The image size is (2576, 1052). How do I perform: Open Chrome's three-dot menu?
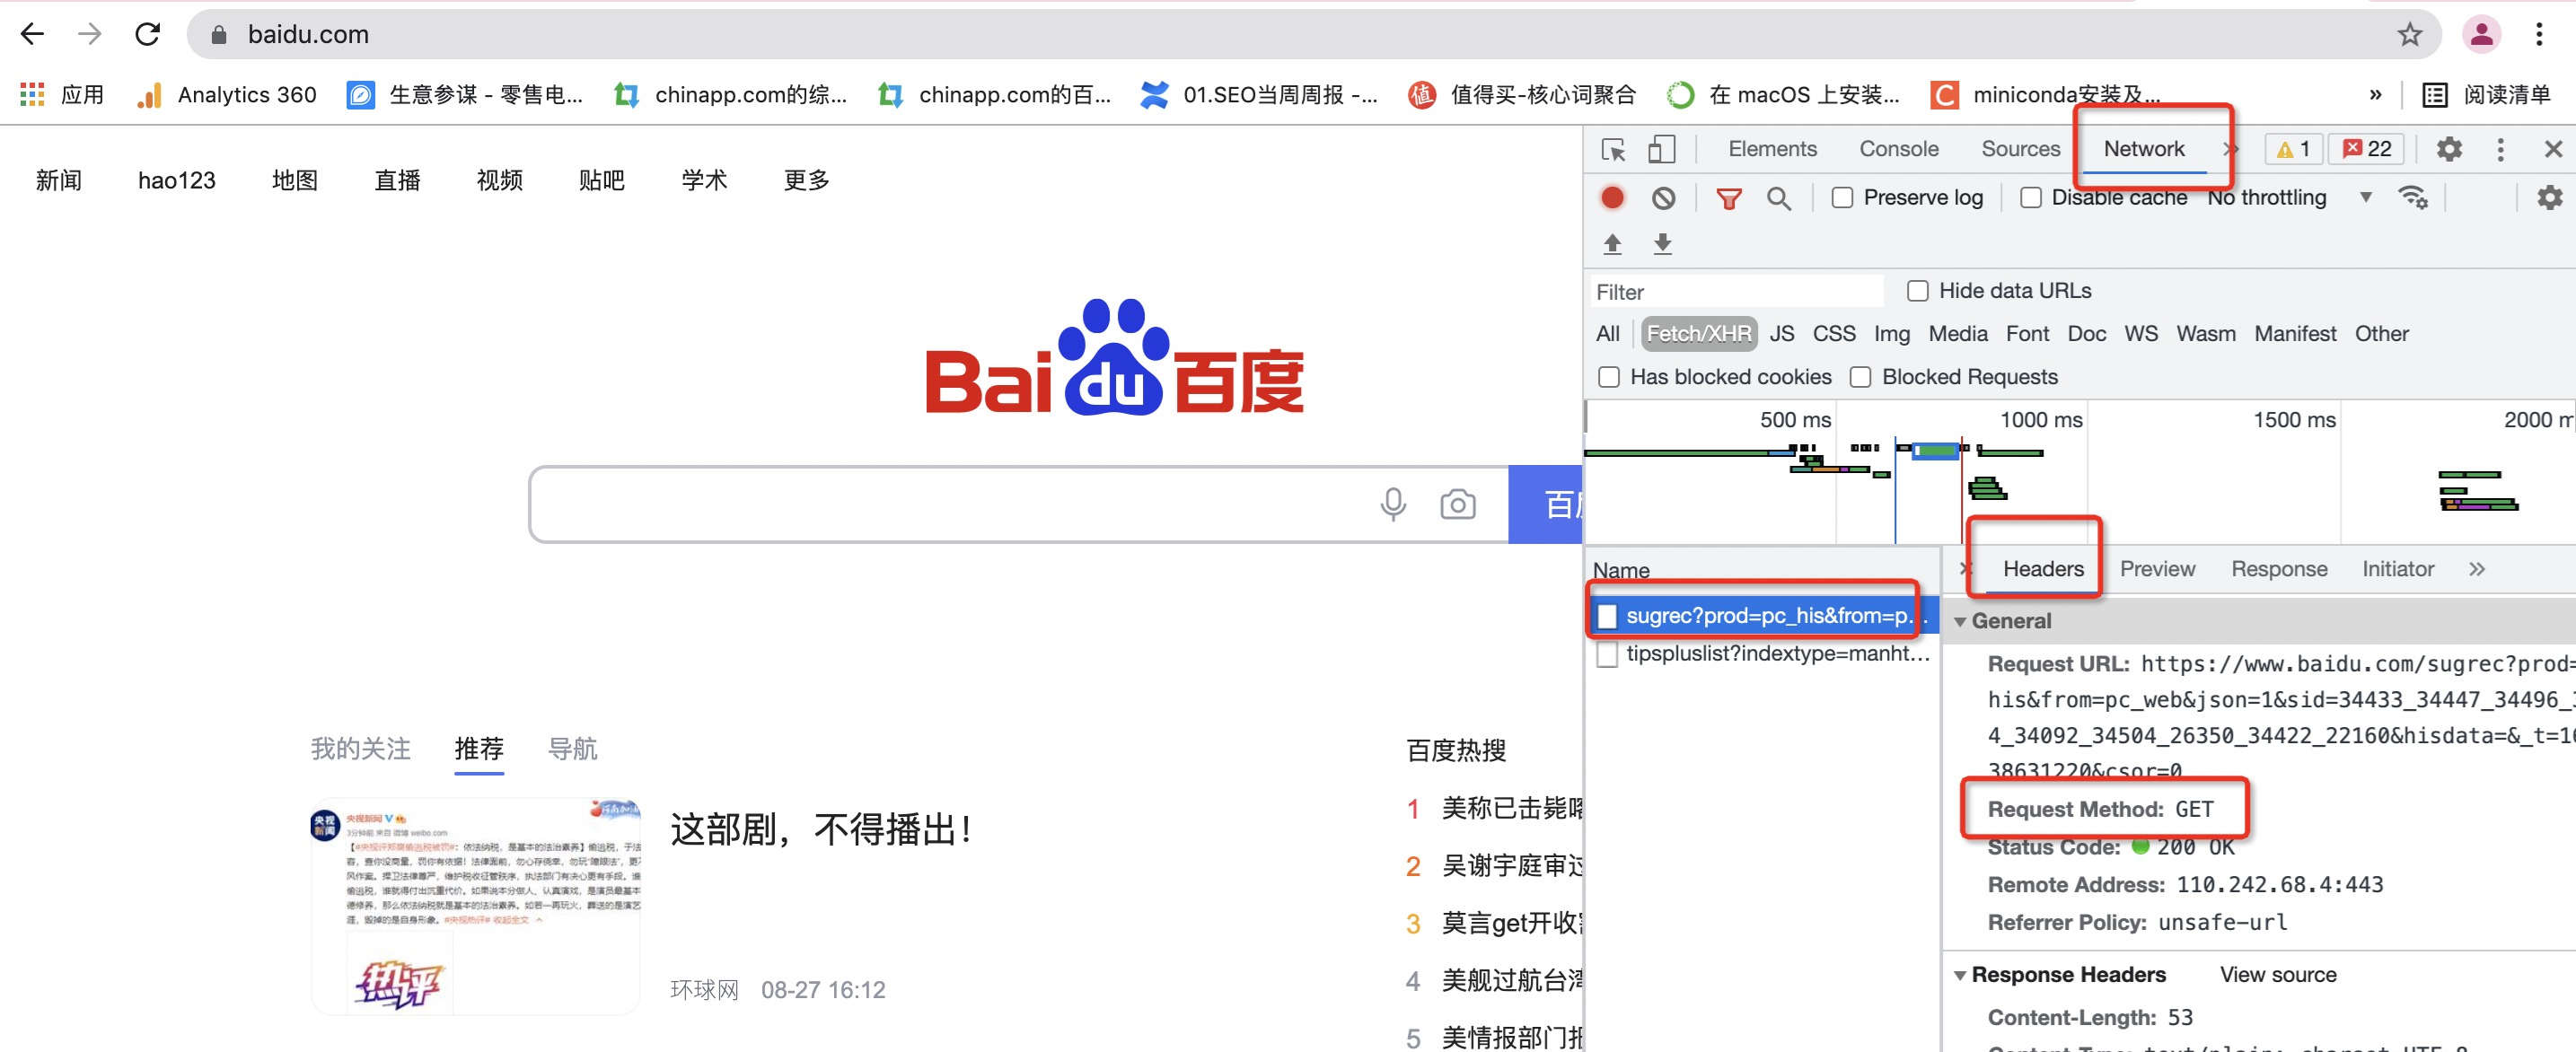tap(2539, 34)
